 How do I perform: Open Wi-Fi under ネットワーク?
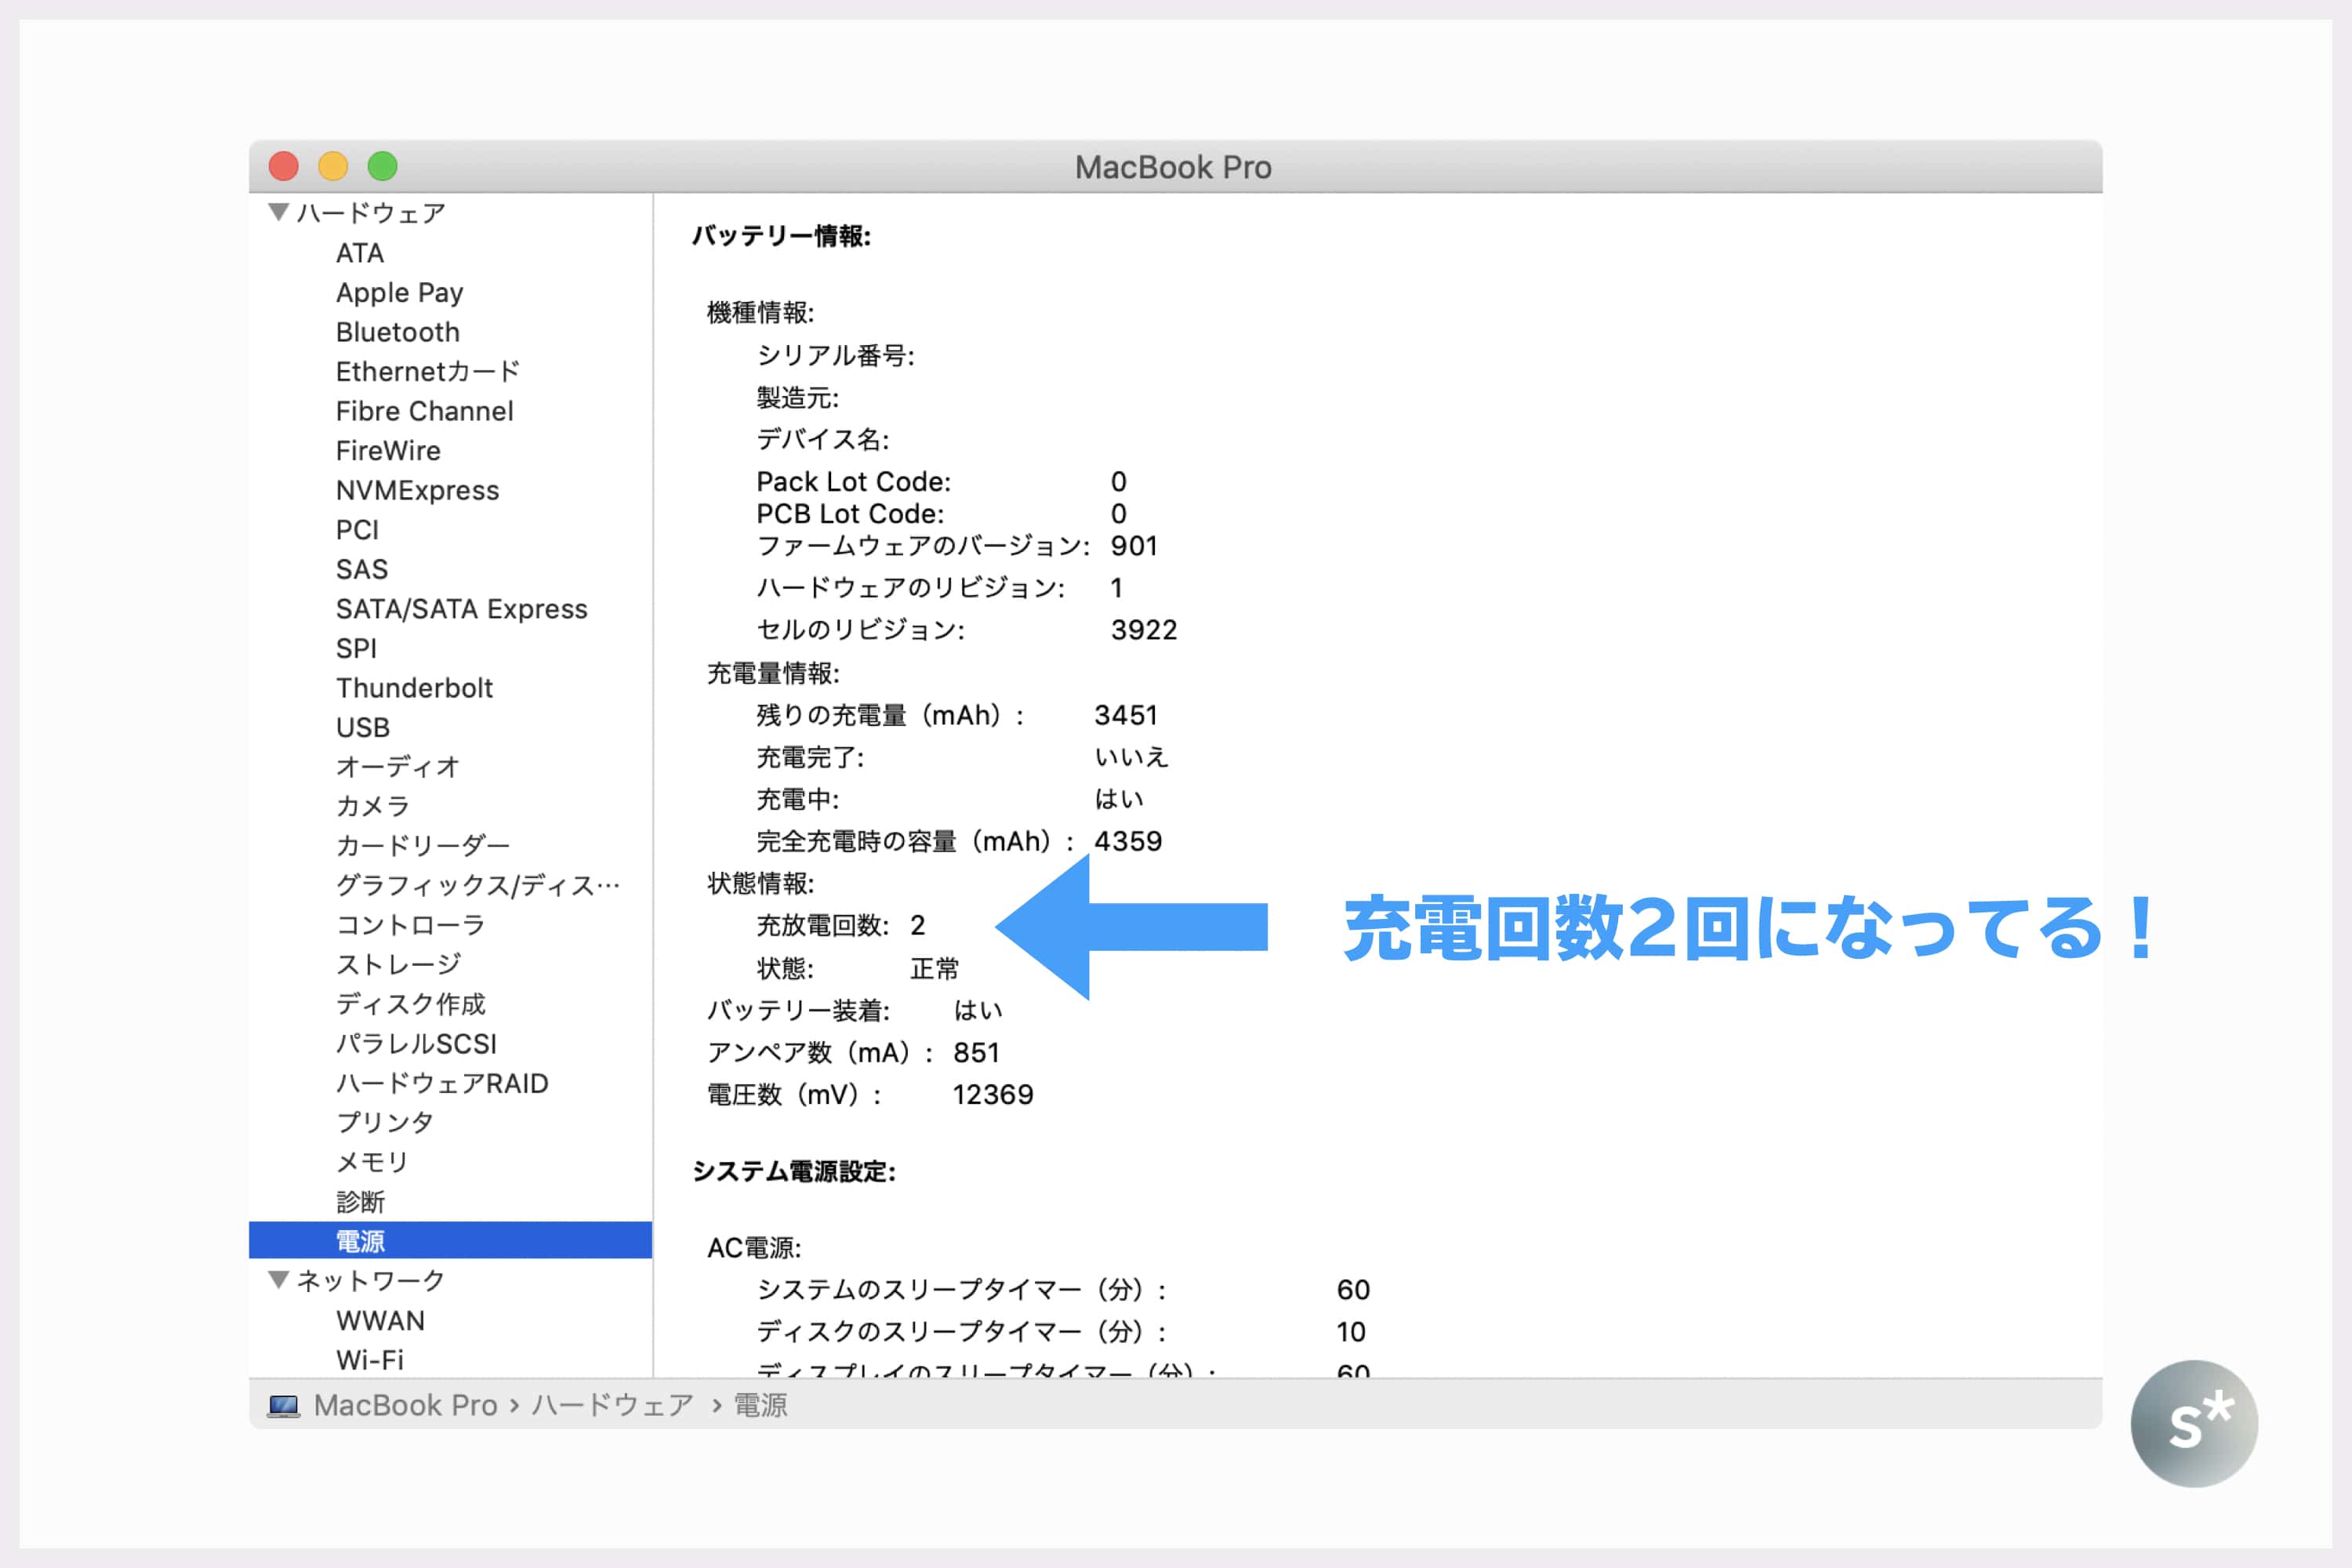(369, 1359)
